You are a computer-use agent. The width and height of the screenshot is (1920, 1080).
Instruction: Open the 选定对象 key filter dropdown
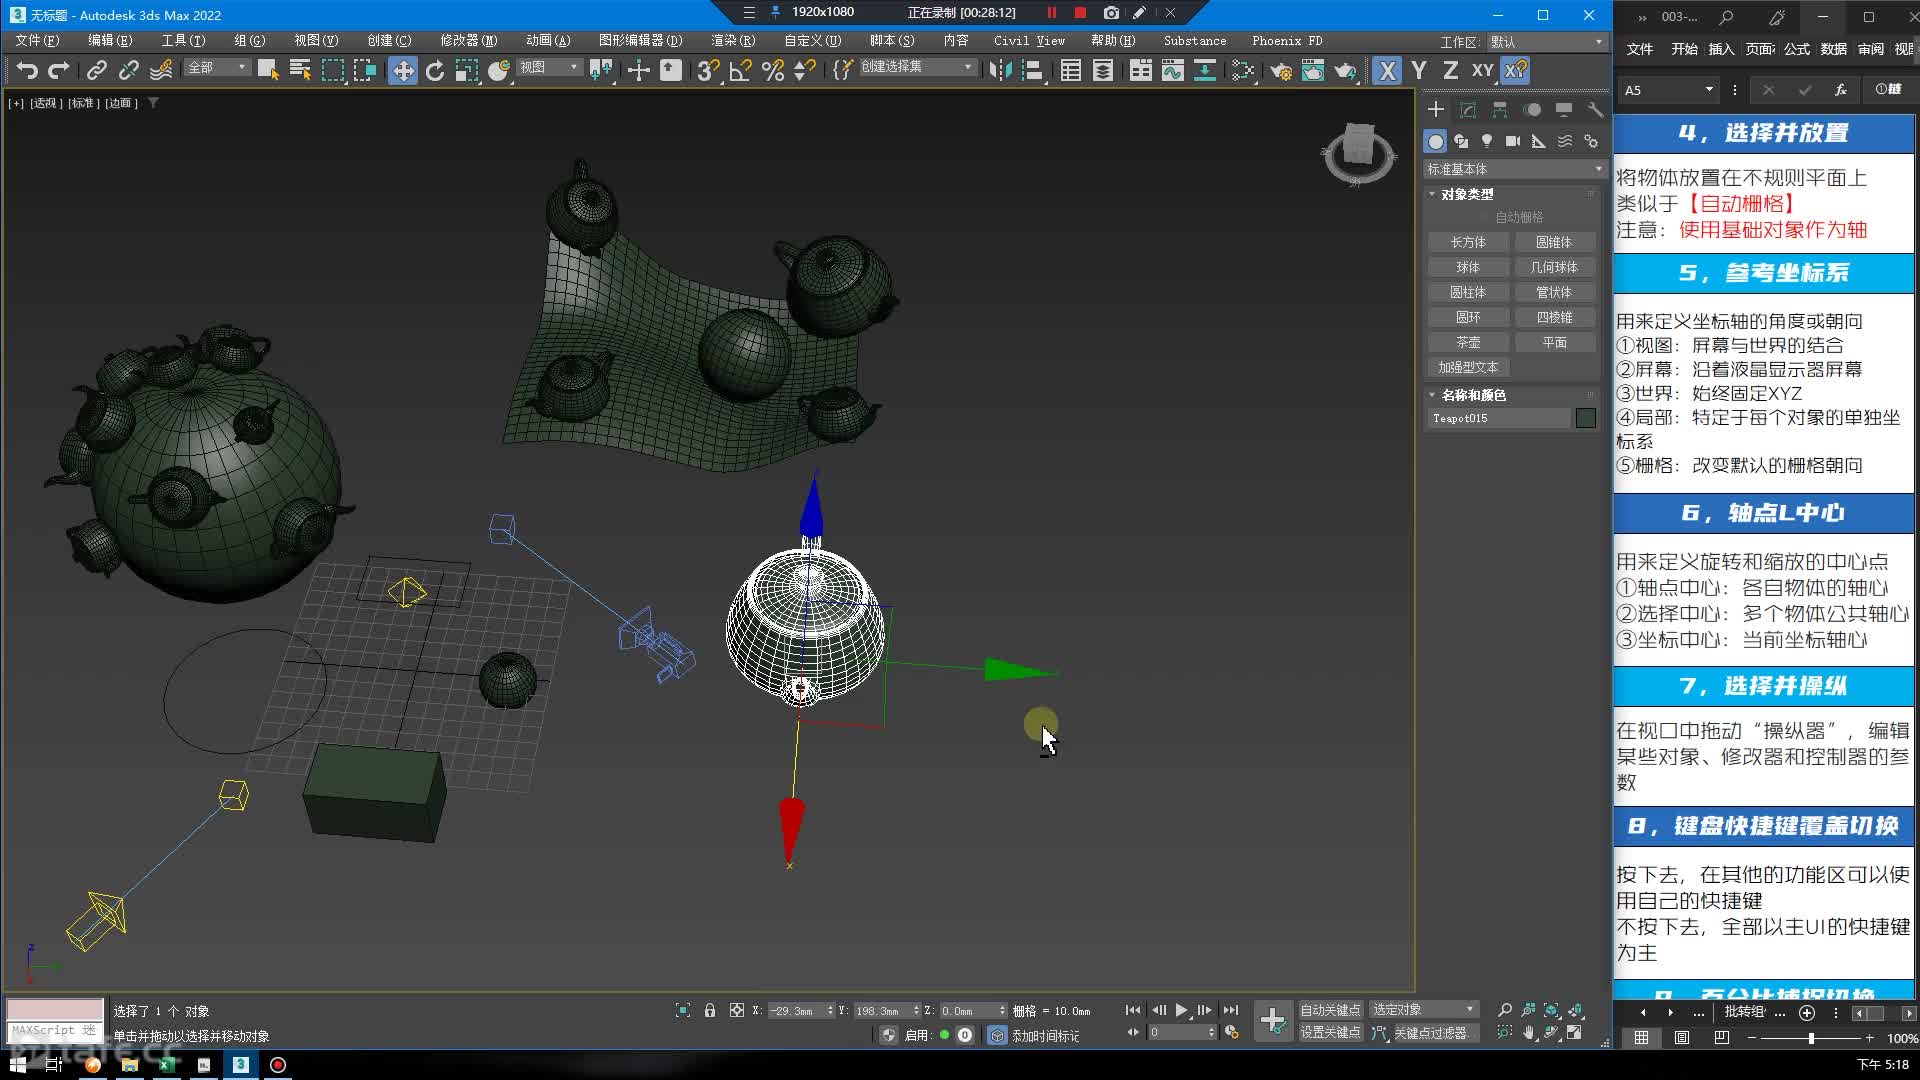point(1424,1009)
